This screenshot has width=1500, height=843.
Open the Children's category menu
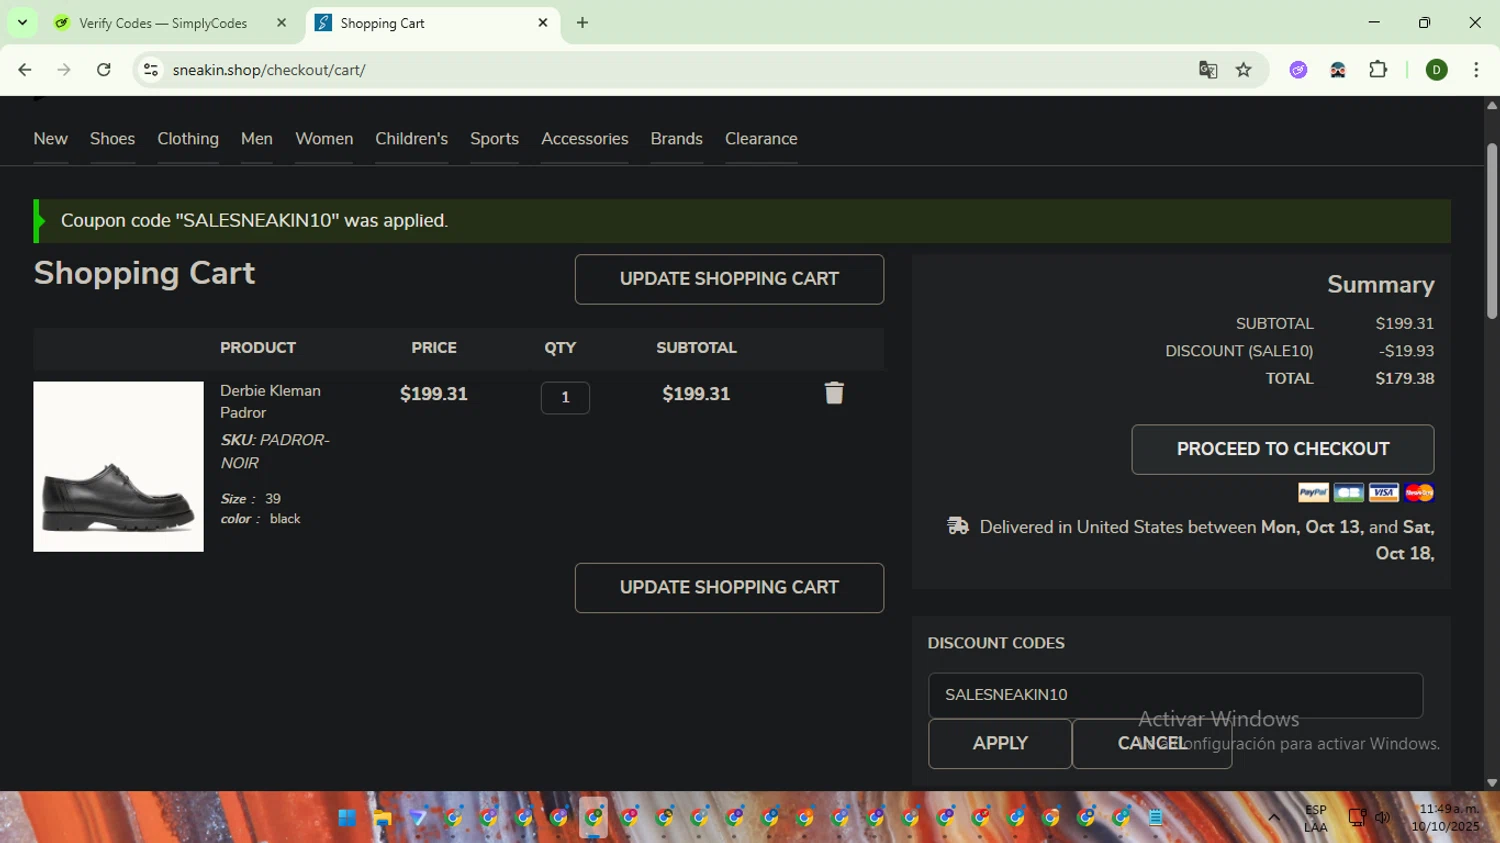point(412,139)
